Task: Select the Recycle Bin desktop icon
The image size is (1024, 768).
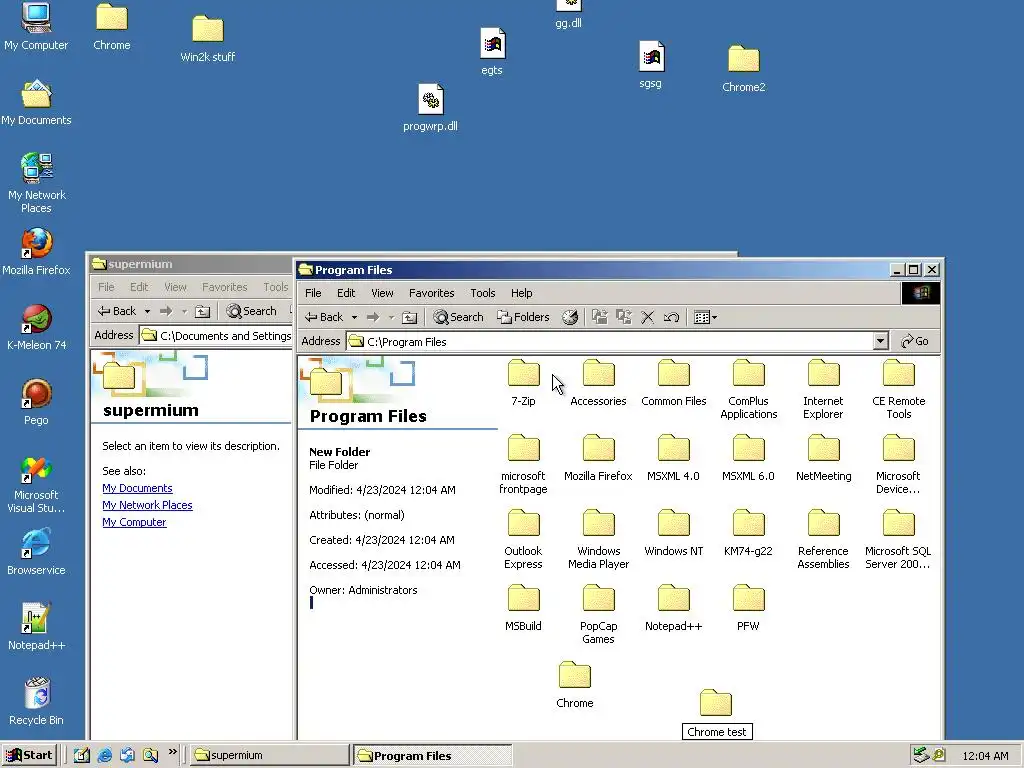Action: (37, 702)
